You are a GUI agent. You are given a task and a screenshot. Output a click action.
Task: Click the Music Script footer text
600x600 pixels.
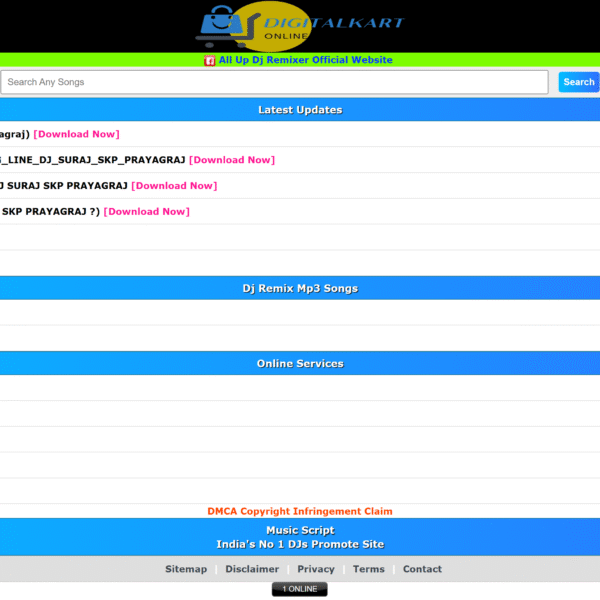tap(300, 530)
